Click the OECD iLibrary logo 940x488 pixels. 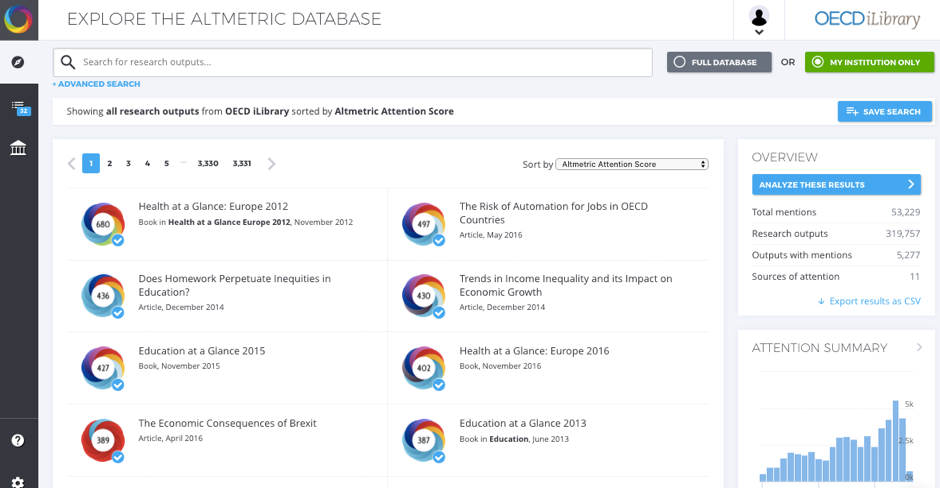tap(867, 19)
